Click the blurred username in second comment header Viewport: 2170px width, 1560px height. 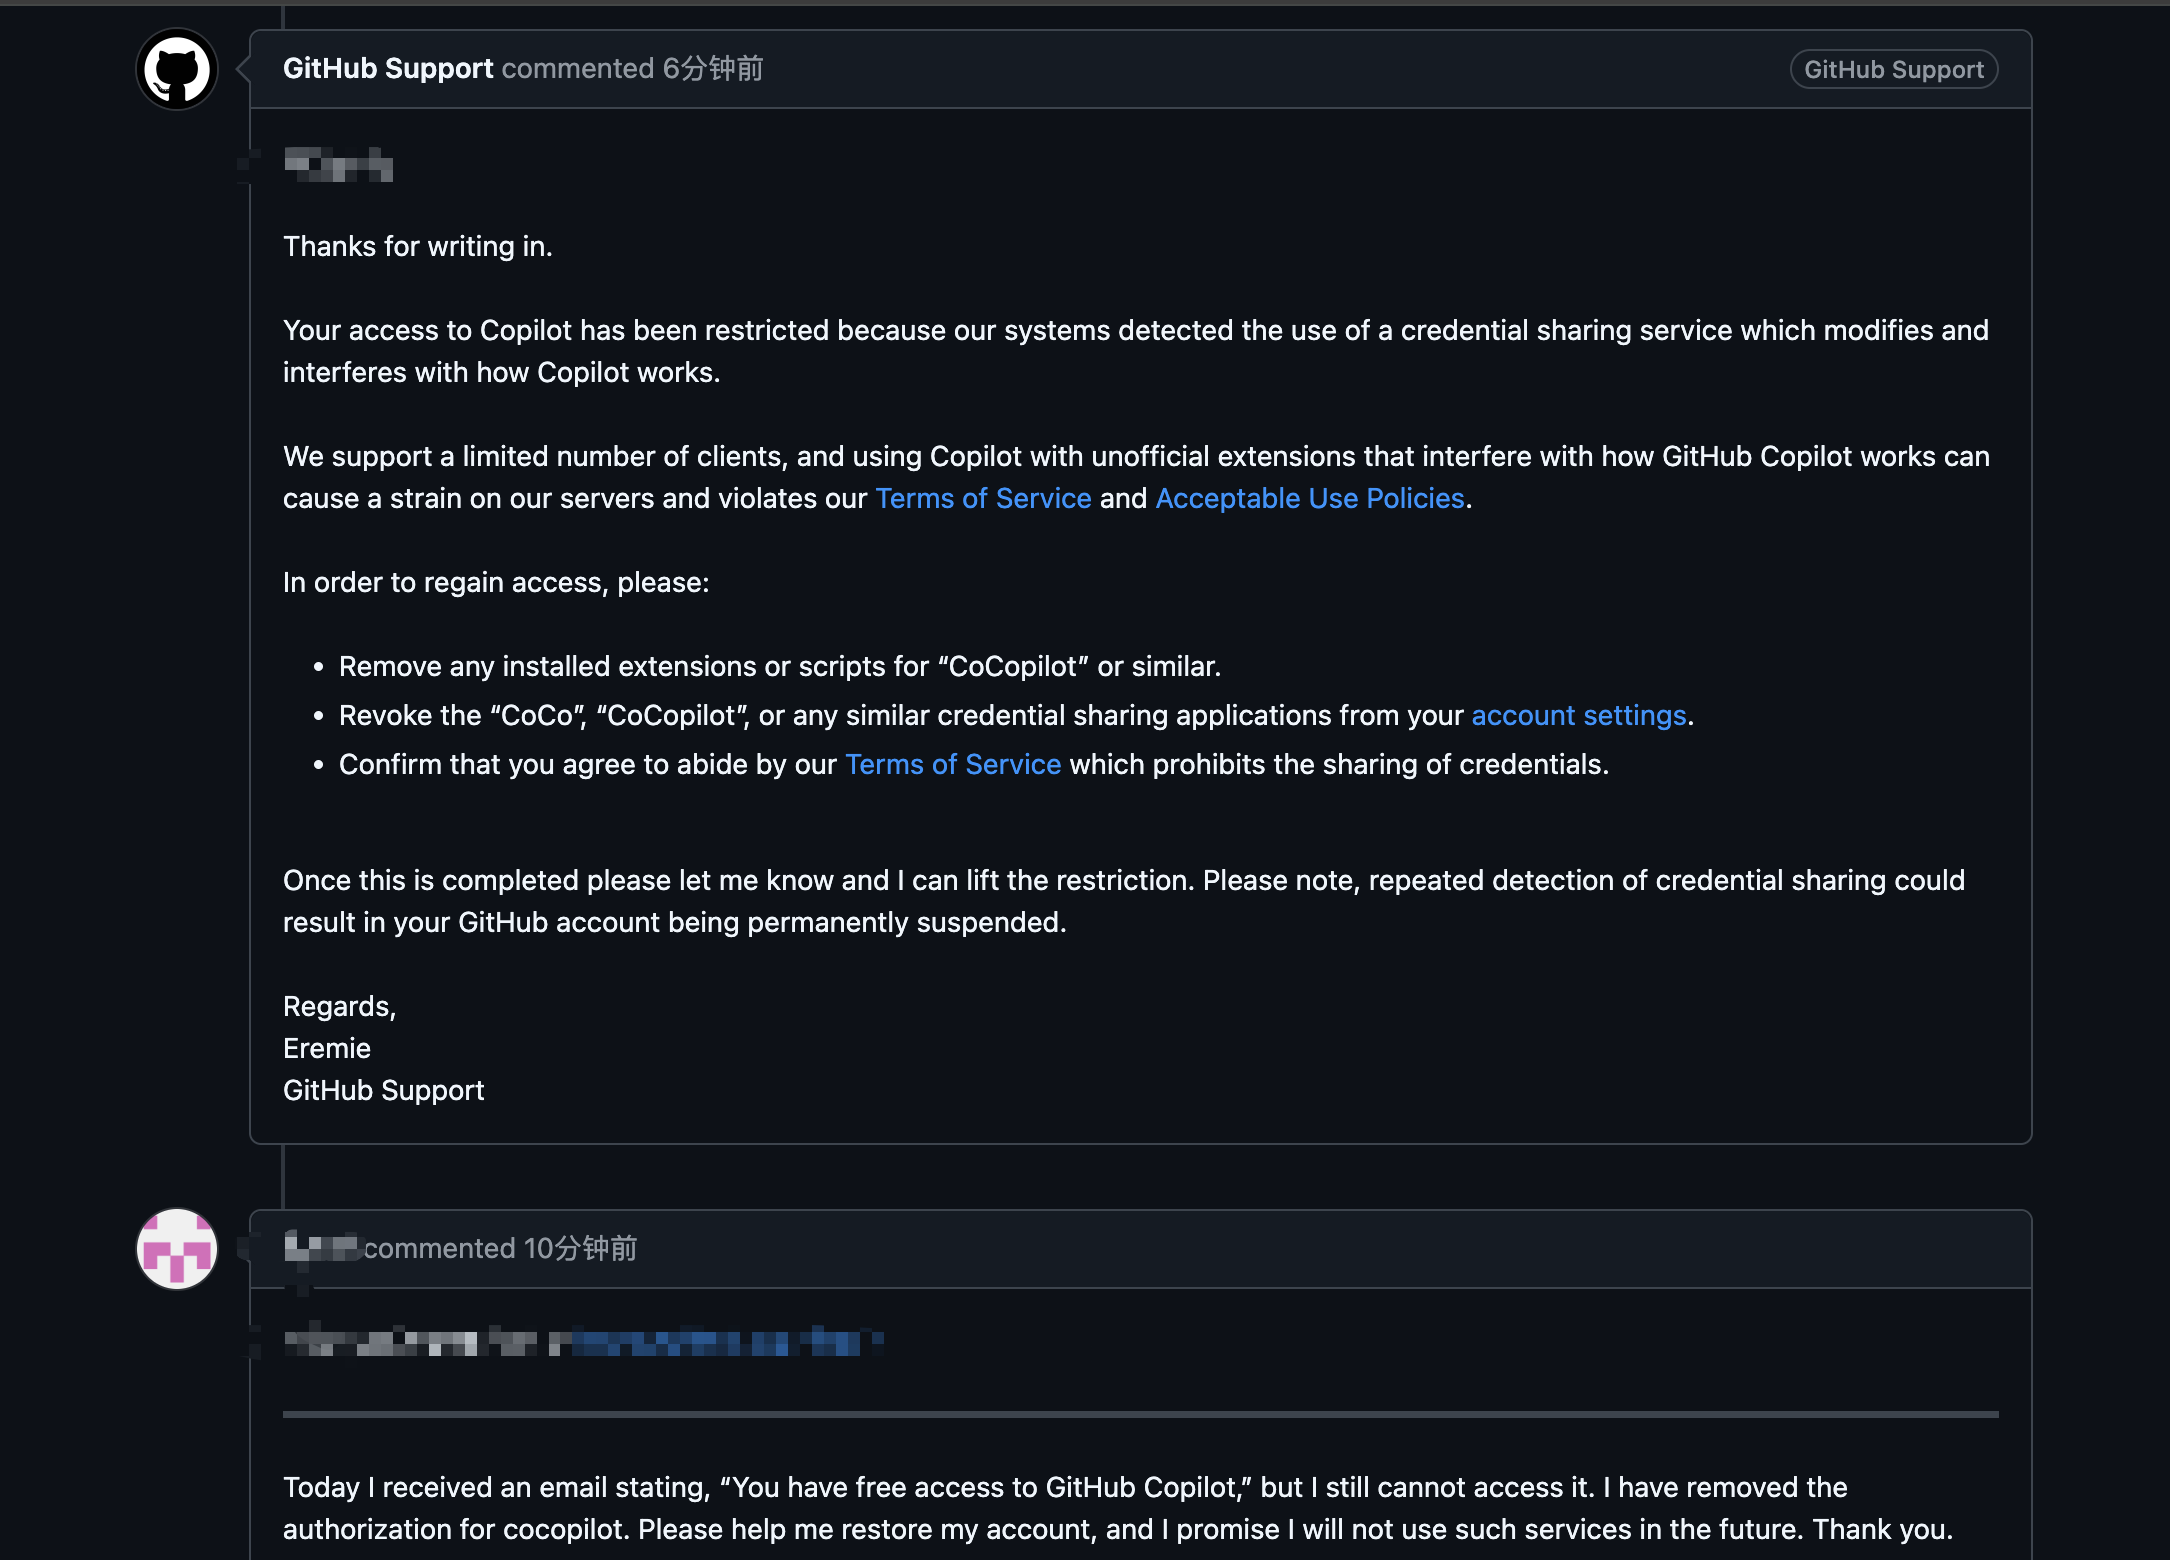click(321, 1247)
